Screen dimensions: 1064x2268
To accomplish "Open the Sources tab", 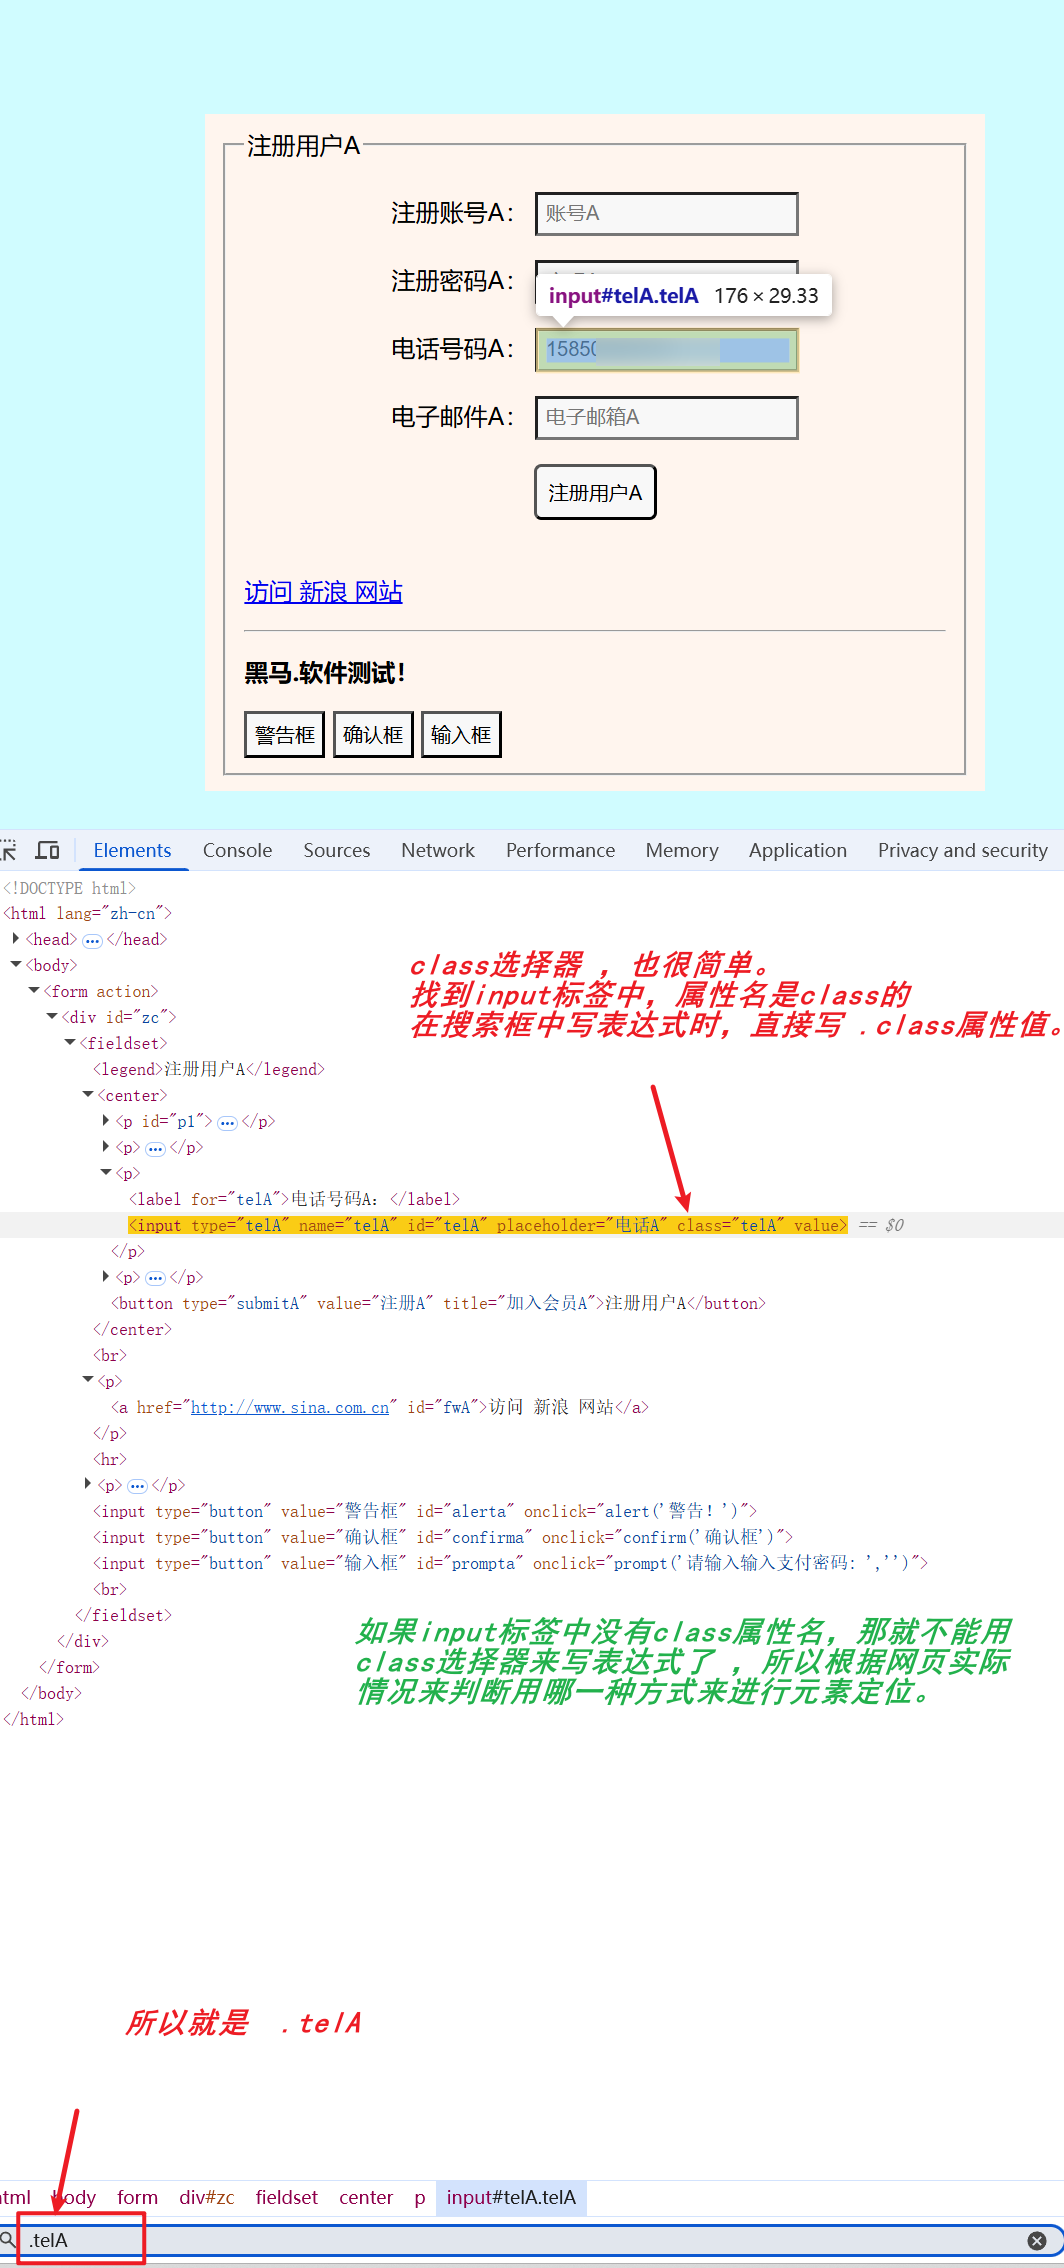I will 337,850.
